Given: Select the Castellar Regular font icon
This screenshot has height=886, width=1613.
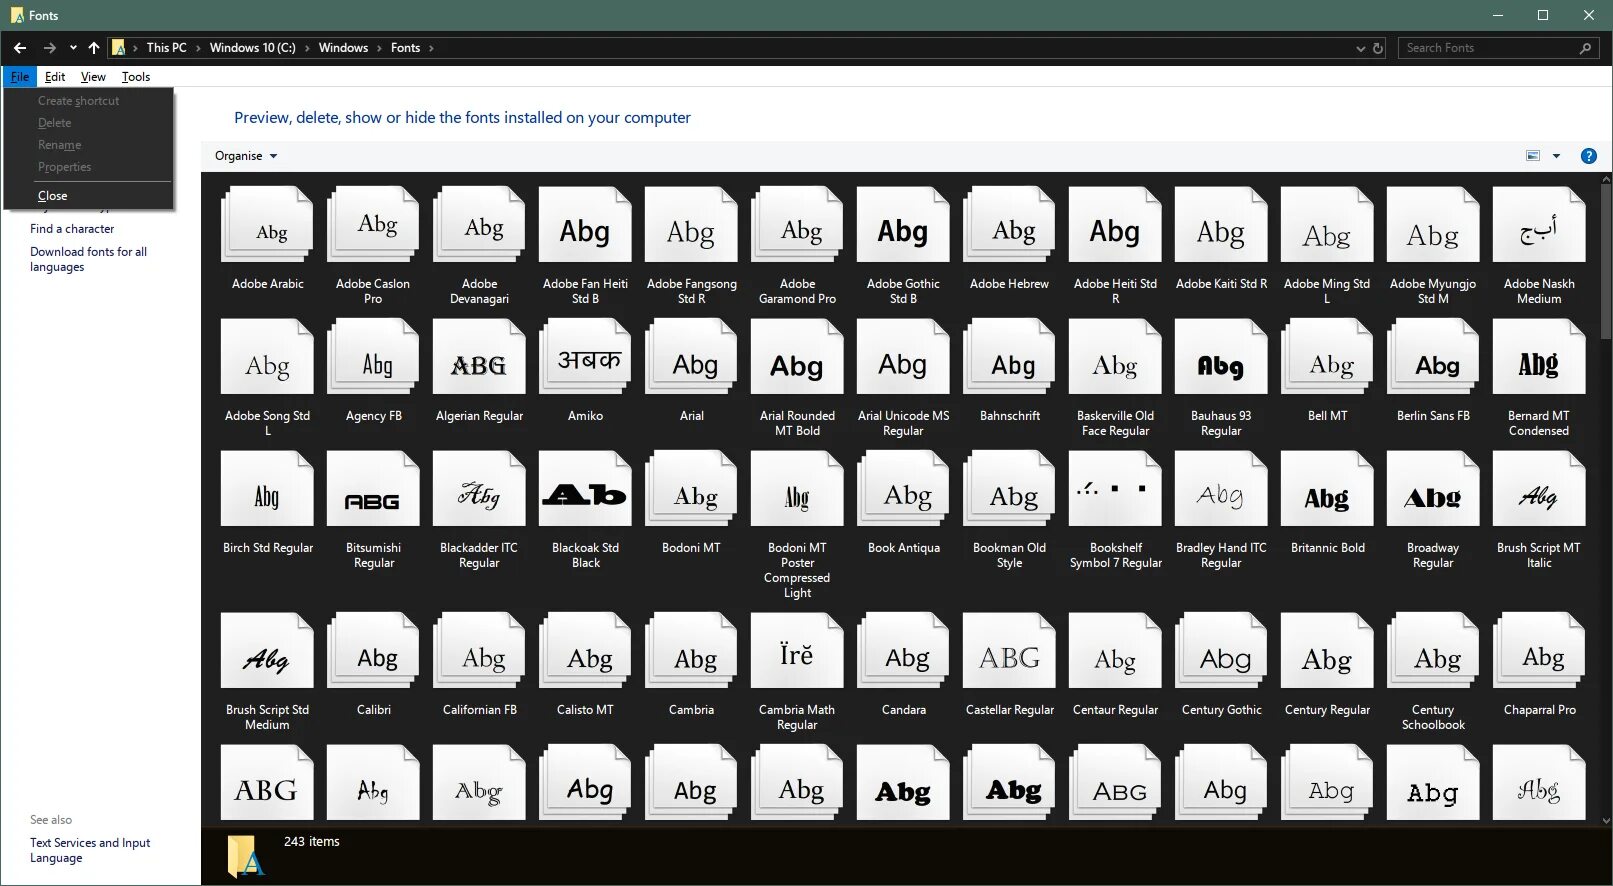Looking at the screenshot, I should (x=1009, y=652).
